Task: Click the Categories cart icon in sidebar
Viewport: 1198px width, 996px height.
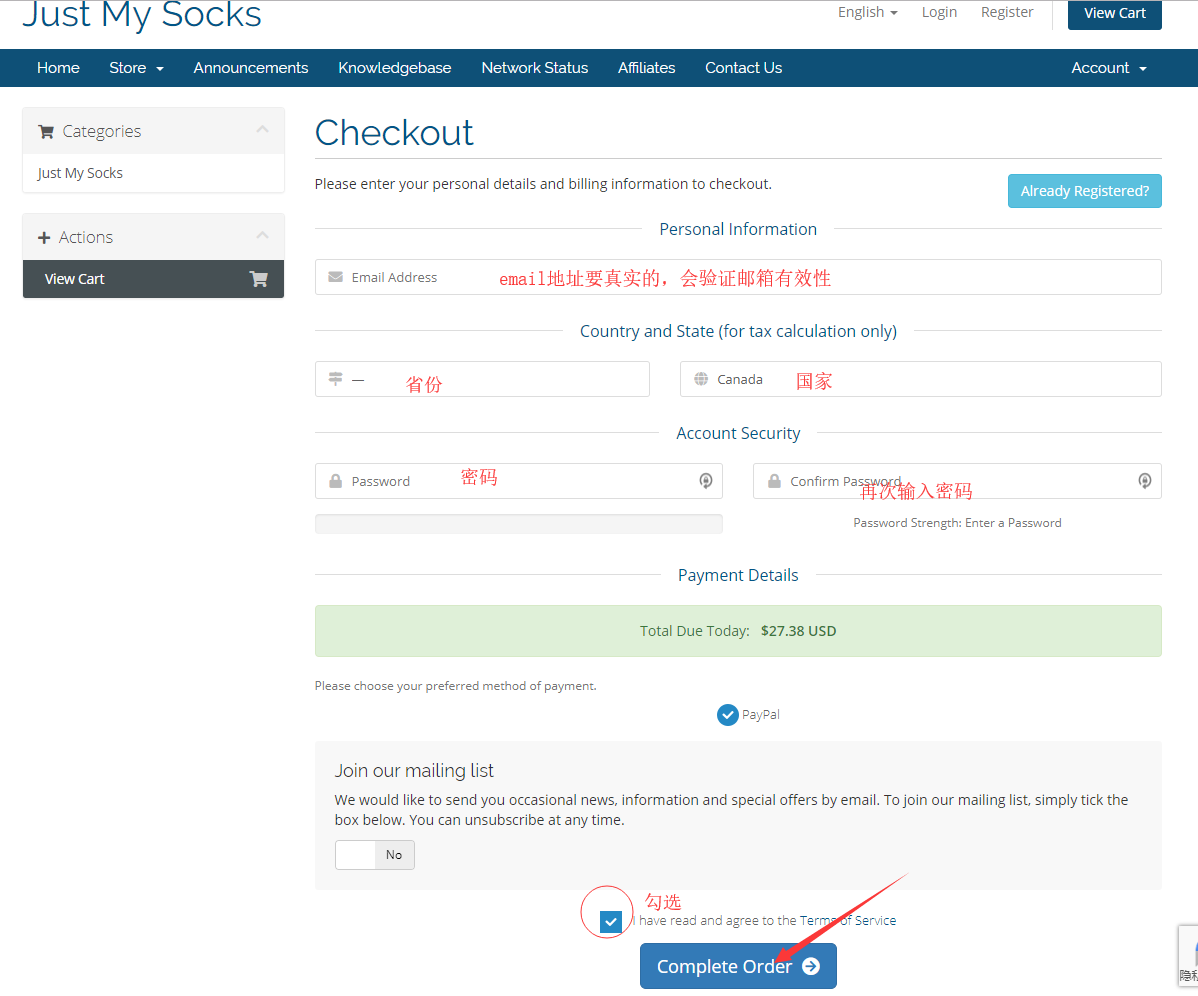Action: pos(45,131)
